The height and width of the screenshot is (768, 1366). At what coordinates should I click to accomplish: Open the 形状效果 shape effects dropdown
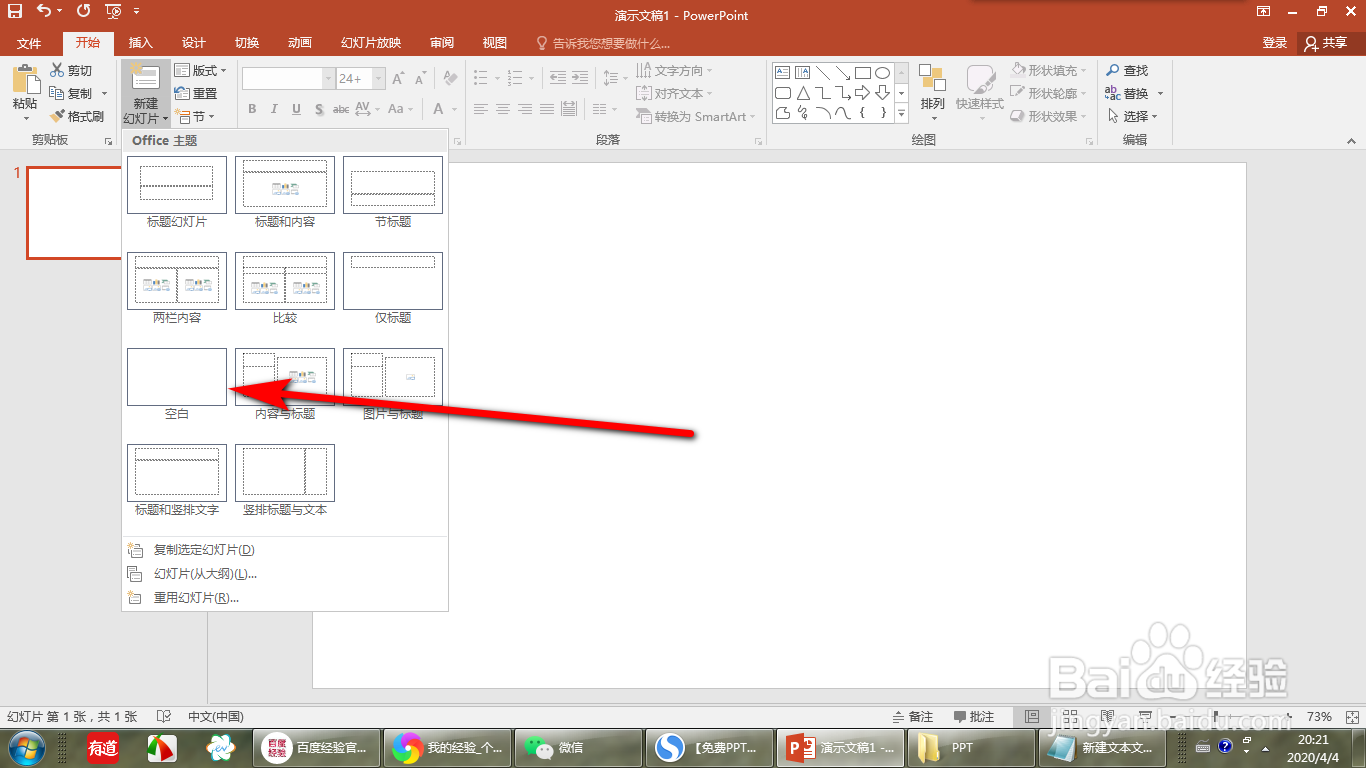tap(1049, 116)
